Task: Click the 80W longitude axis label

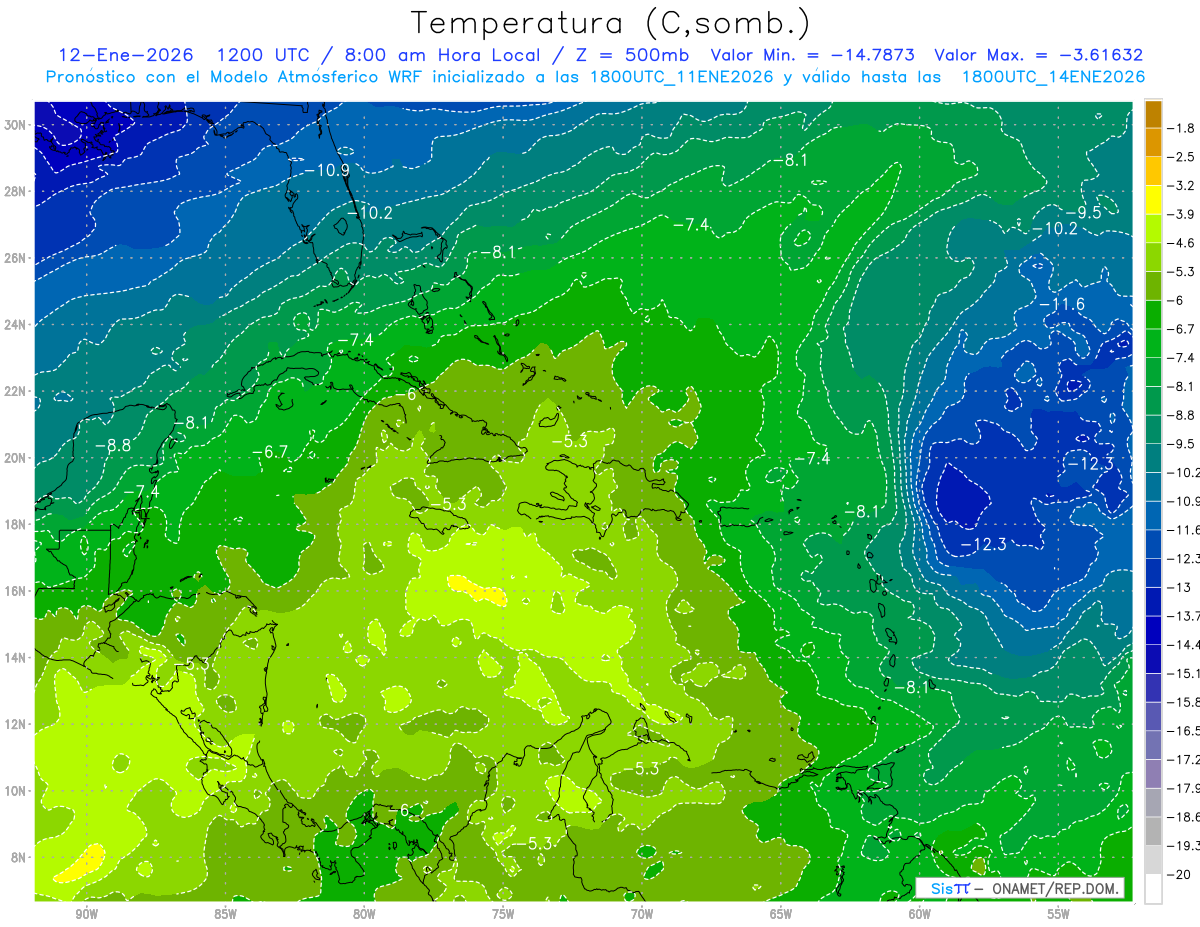Action: (364, 914)
